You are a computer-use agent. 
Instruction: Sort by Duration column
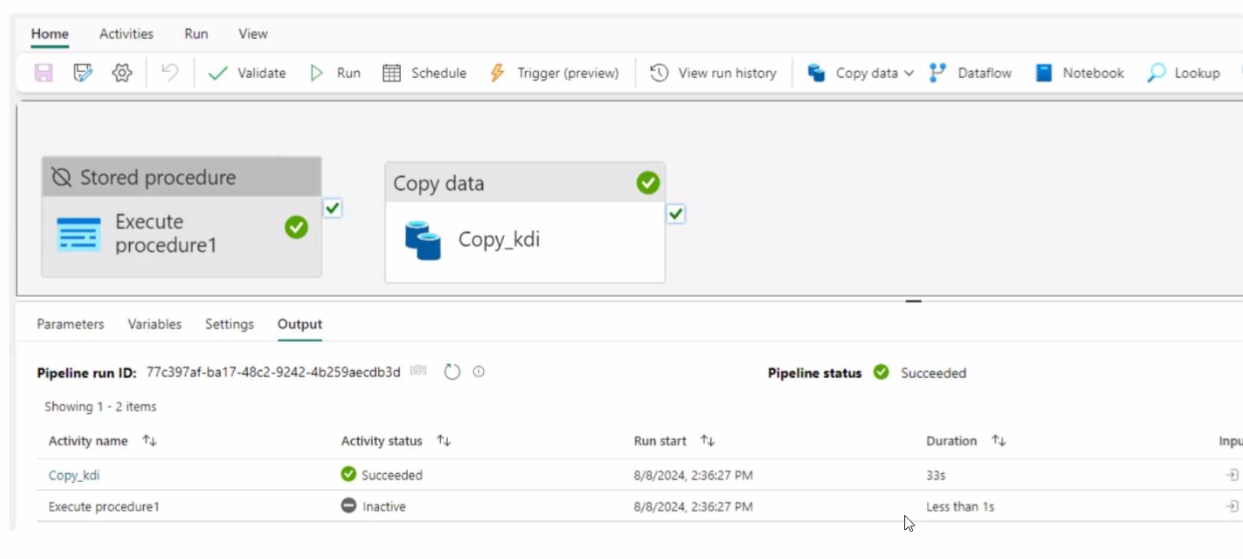[998, 441]
